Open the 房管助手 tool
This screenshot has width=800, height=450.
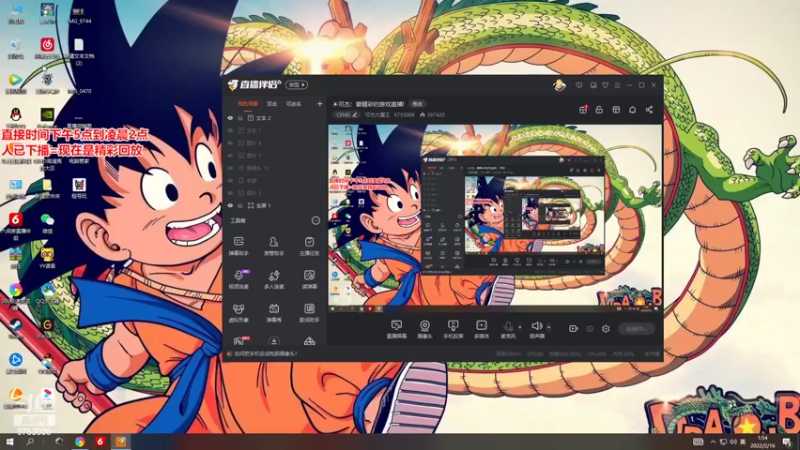pyautogui.click(x=273, y=246)
